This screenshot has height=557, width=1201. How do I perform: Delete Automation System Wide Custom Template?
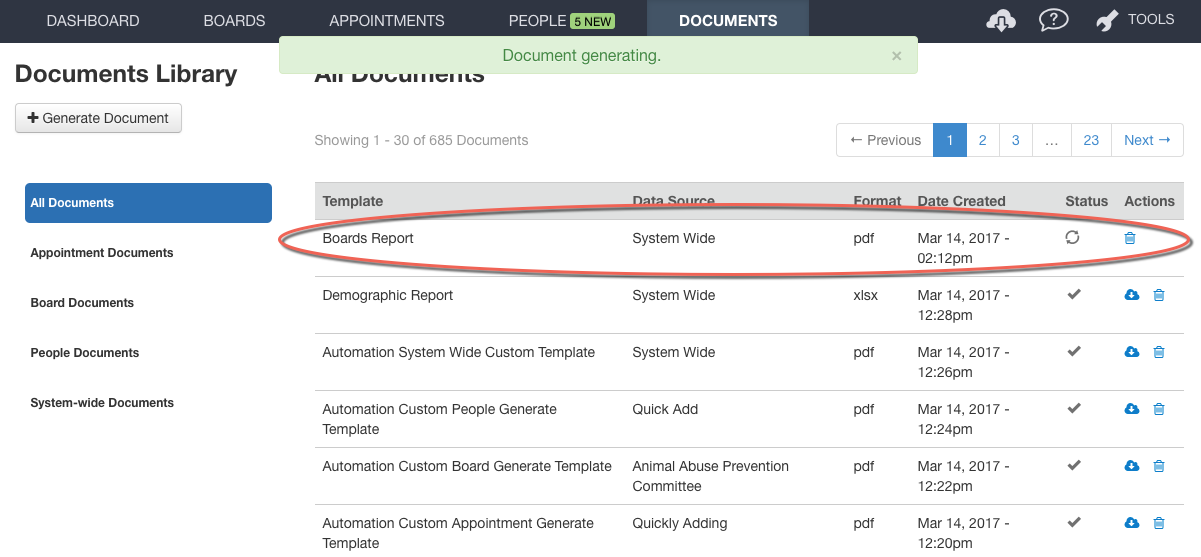pos(1159,352)
